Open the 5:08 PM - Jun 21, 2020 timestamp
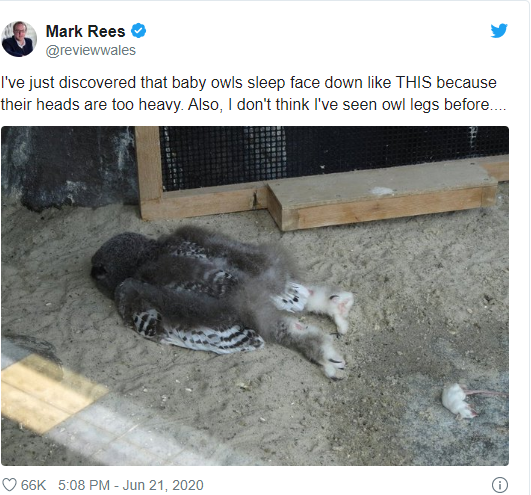This screenshot has height=495, width=531. point(131,485)
